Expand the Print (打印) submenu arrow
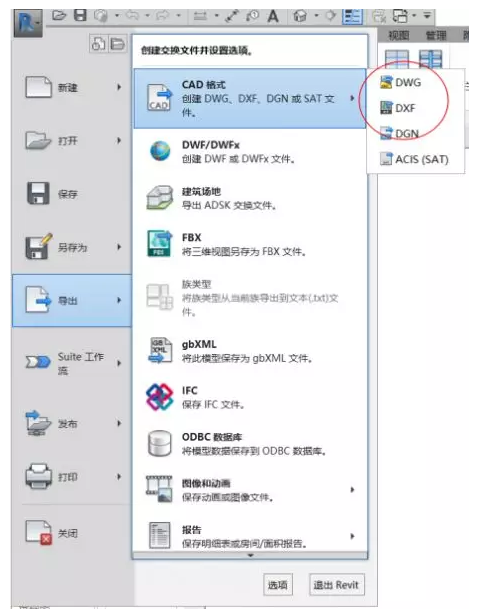The height and width of the screenshot is (613, 489). click(x=119, y=477)
